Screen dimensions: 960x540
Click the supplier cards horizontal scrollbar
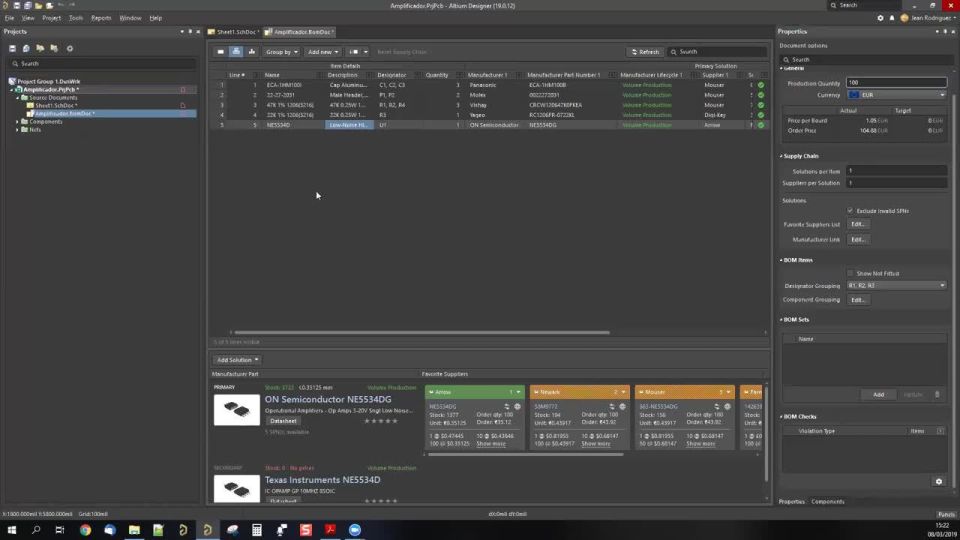click(525, 454)
